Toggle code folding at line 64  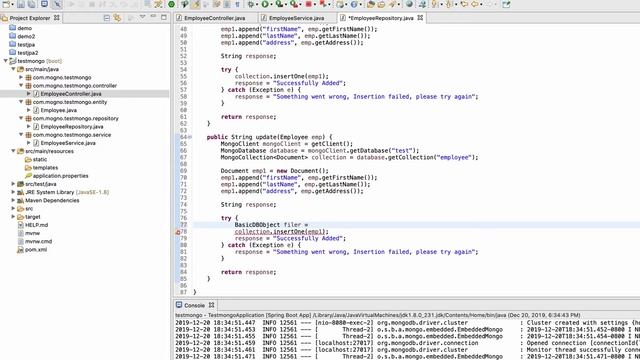190,137
